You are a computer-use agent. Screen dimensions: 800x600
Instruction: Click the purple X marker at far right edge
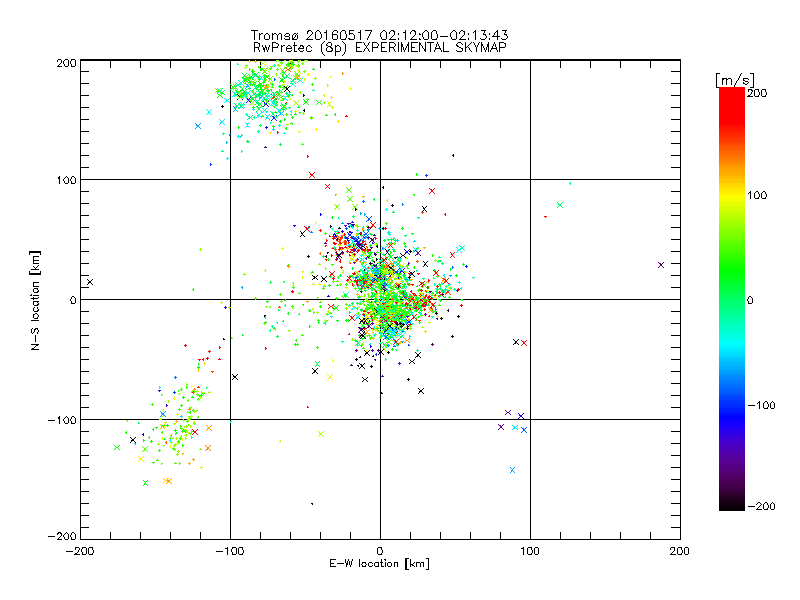661,265
